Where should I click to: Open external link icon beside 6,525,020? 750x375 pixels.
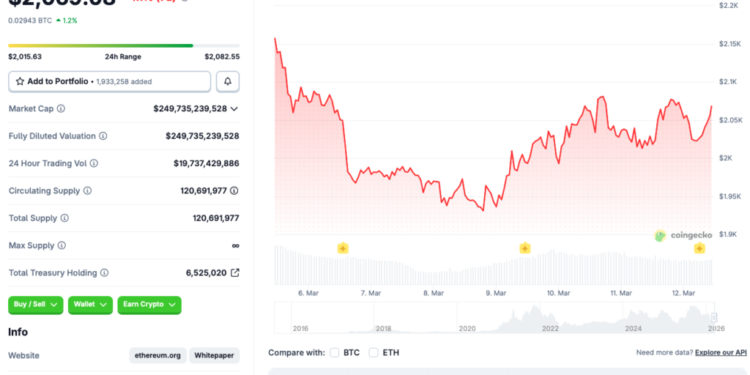click(235, 273)
